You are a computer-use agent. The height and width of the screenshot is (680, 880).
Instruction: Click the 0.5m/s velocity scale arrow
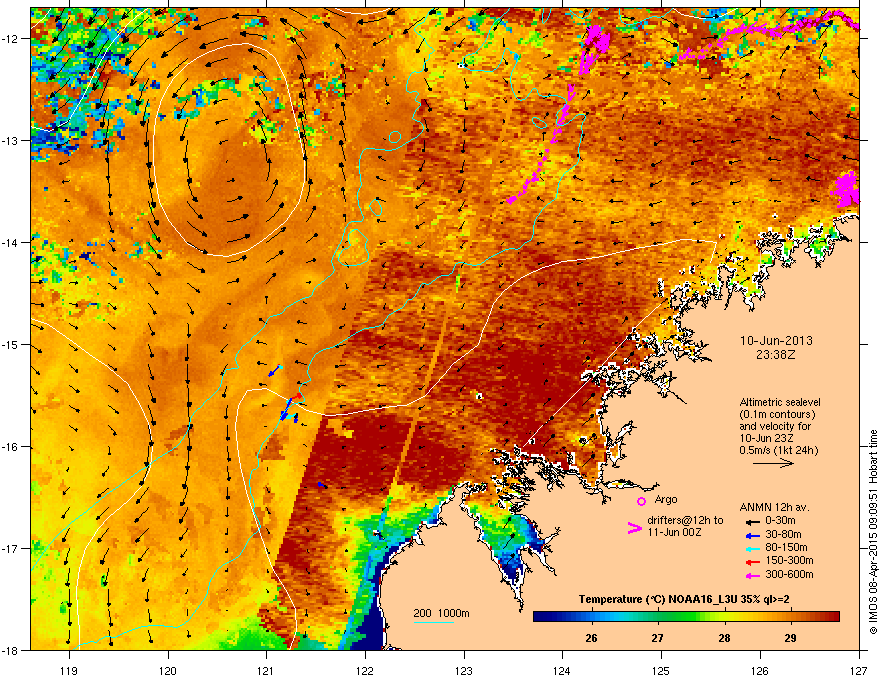point(773,463)
